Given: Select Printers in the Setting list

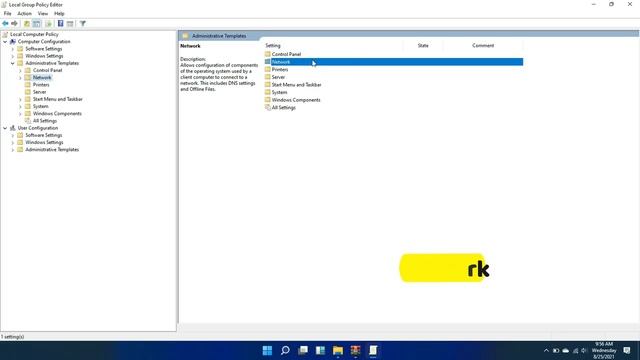Looking at the screenshot, I should coord(280,69).
